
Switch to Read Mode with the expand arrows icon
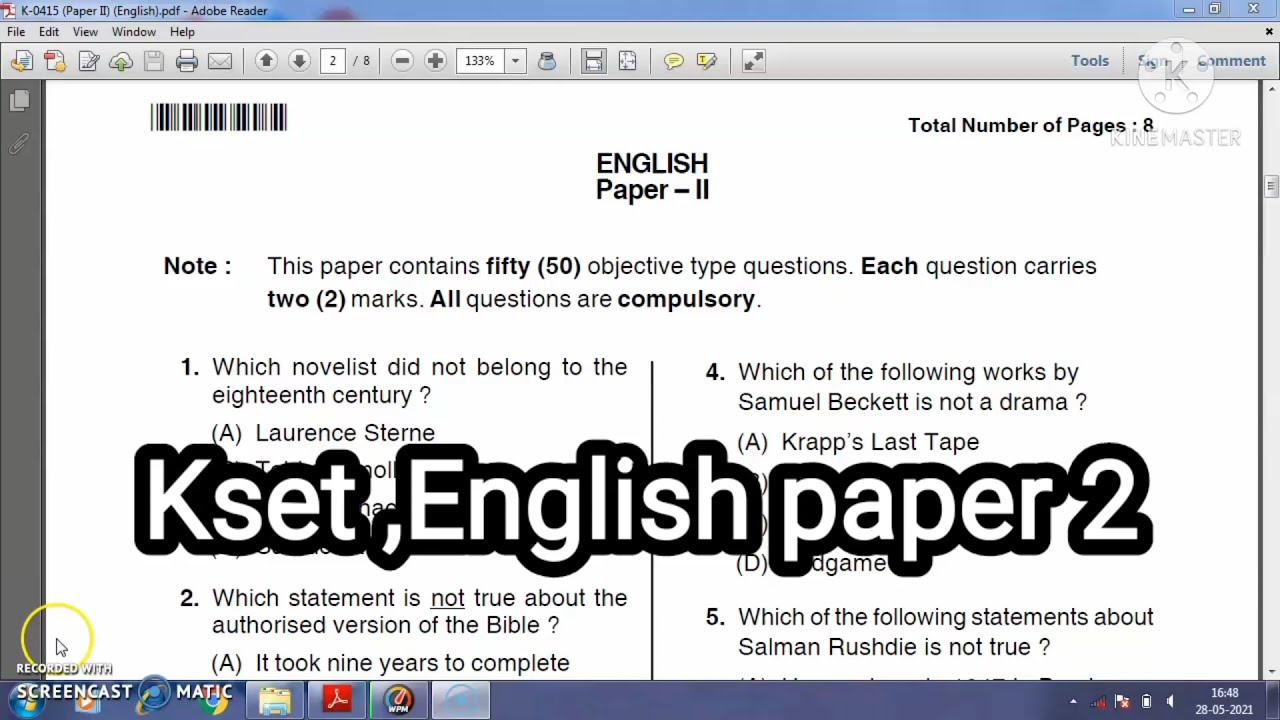[x=754, y=61]
